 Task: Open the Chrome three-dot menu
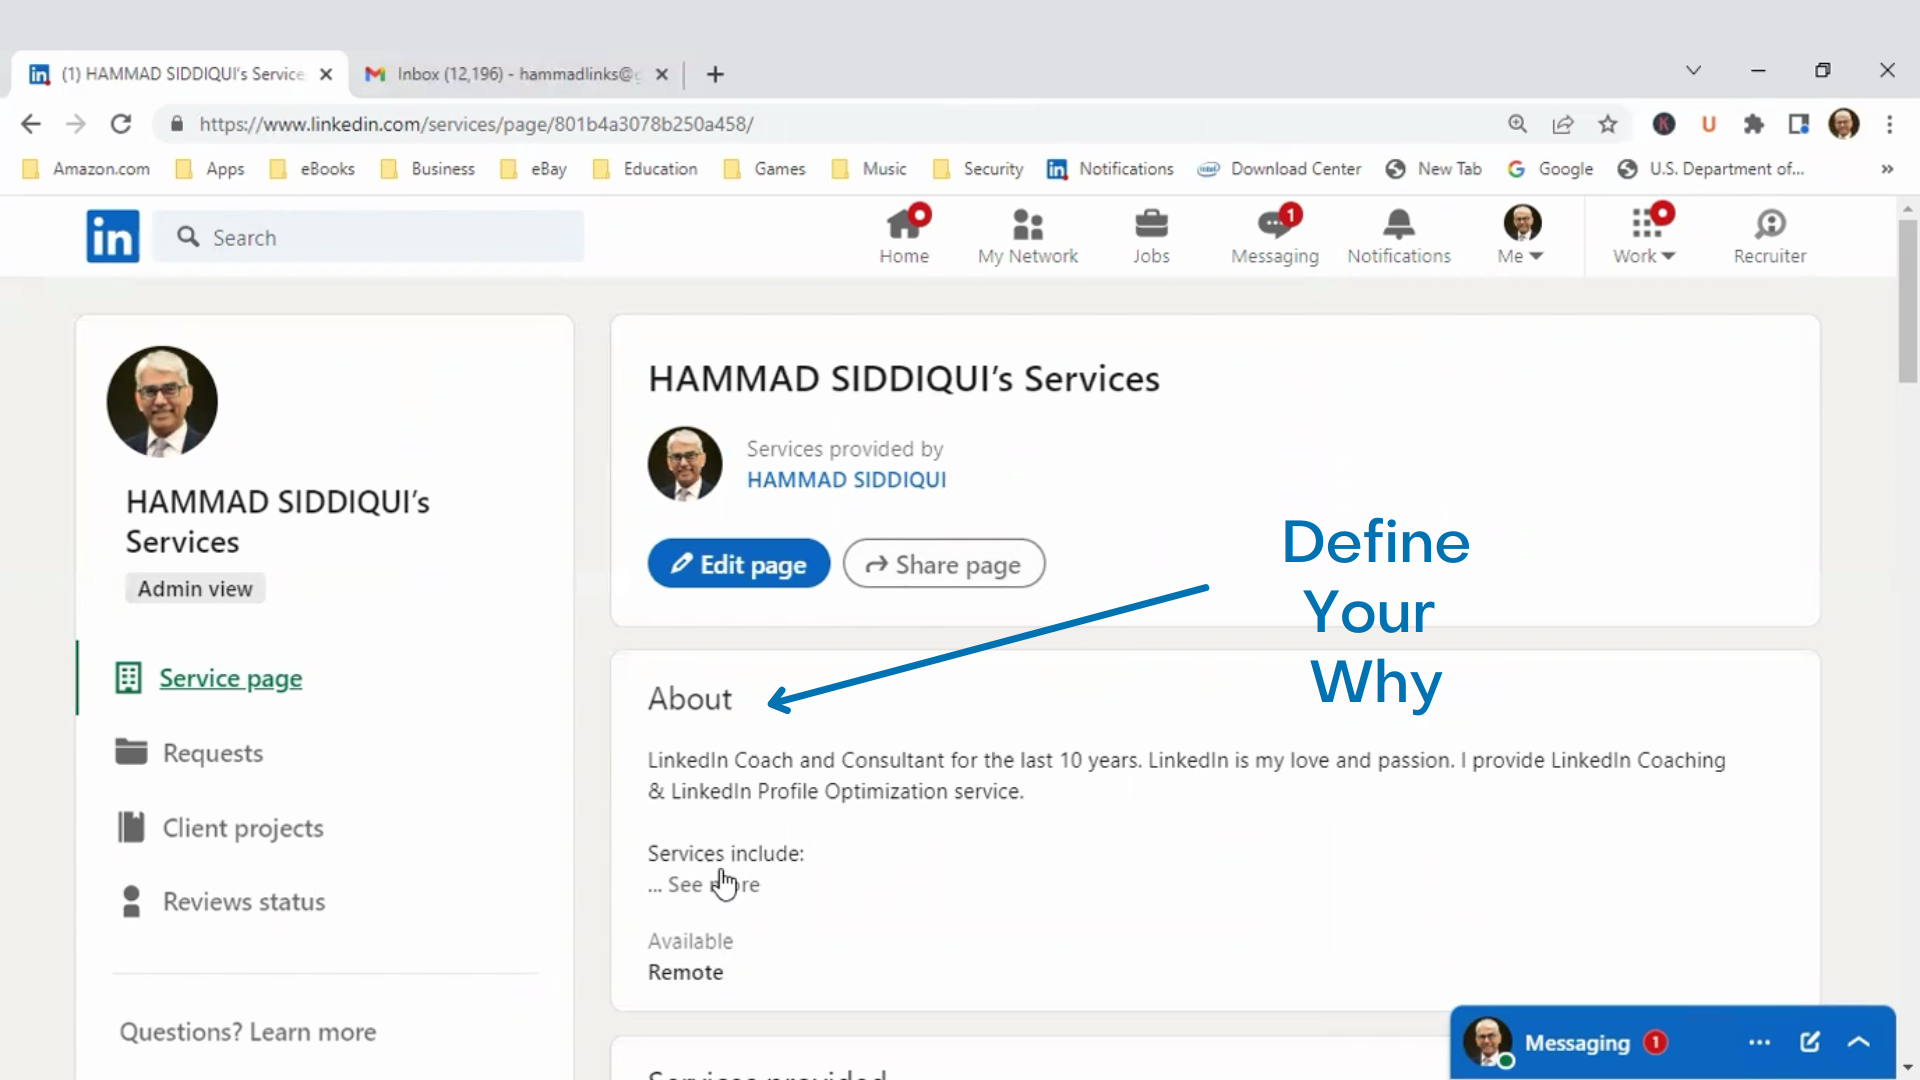click(1889, 124)
